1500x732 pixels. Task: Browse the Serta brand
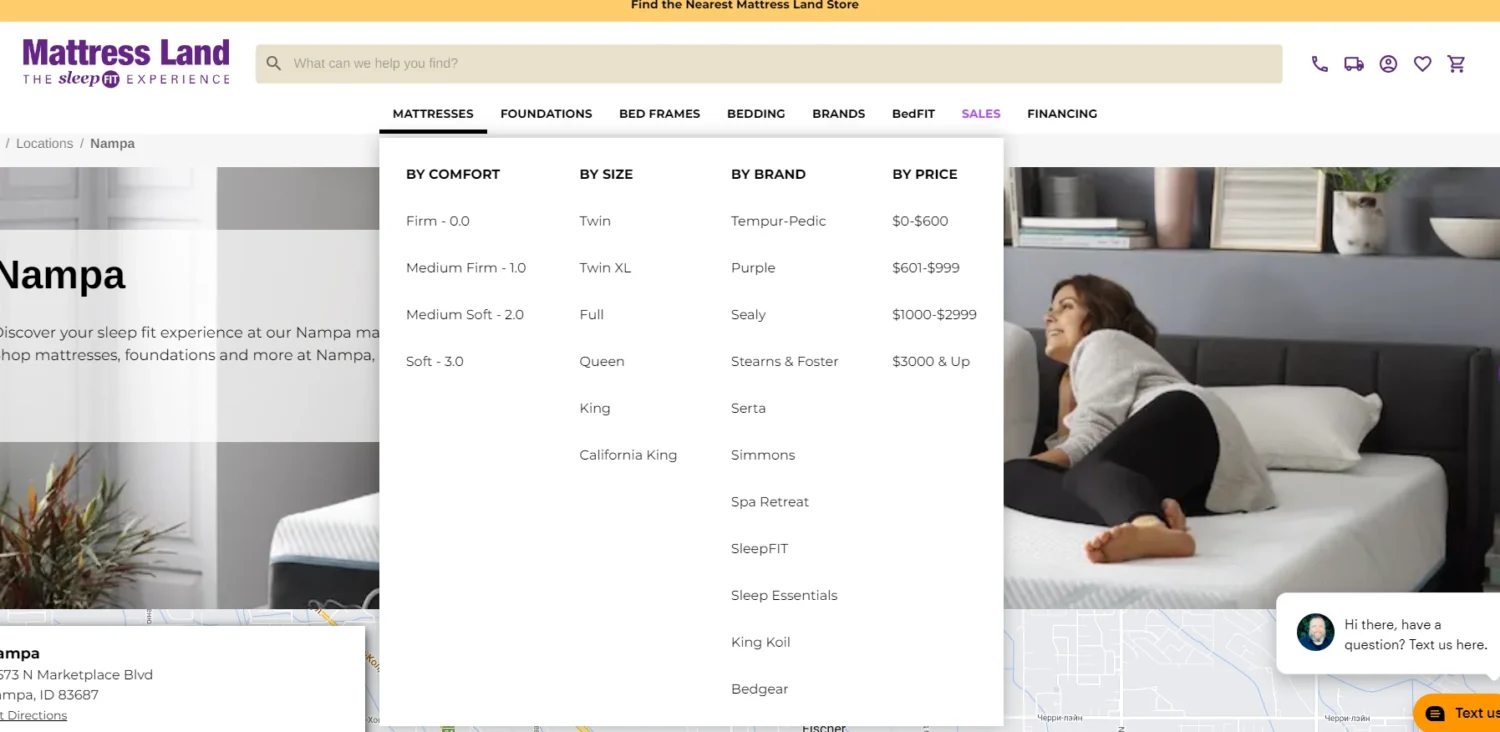[748, 408]
